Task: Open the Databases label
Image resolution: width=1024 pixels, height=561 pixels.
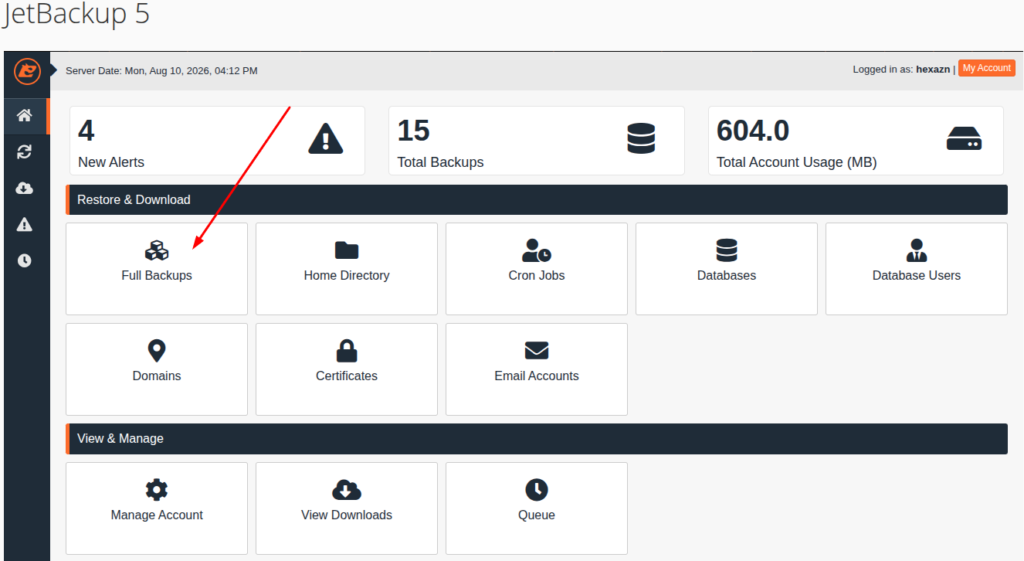Action: [726, 276]
